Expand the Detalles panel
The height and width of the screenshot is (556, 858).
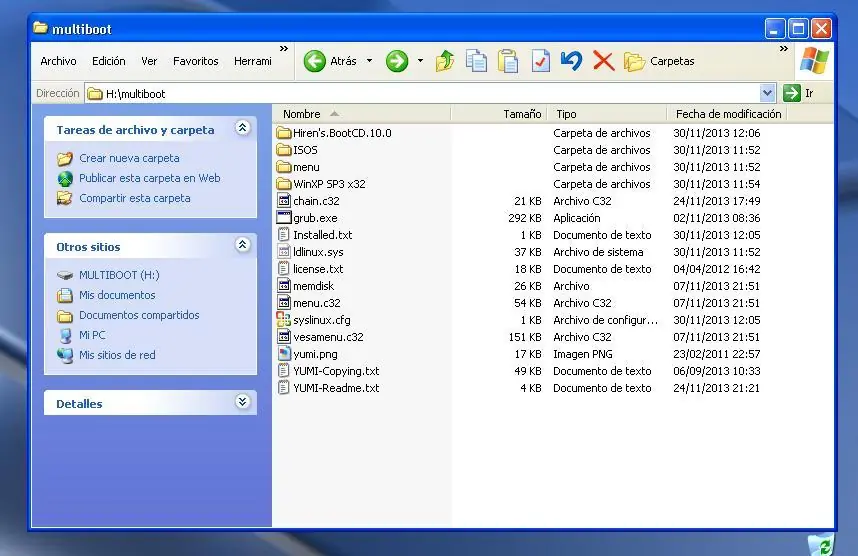pyautogui.click(x=242, y=402)
